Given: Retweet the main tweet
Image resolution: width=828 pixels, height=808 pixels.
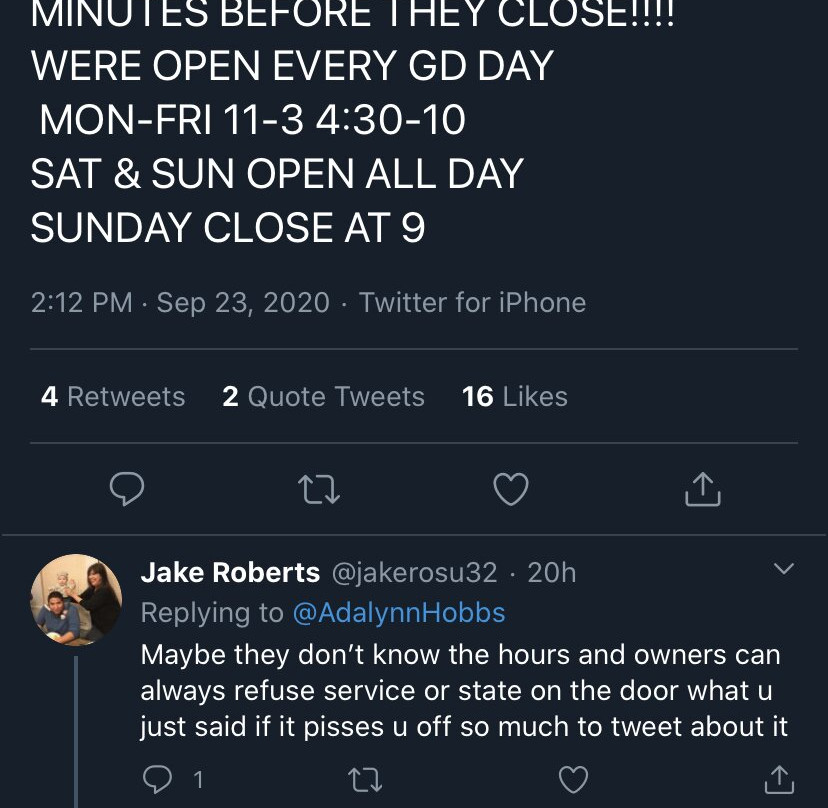Looking at the screenshot, I should 319,489.
